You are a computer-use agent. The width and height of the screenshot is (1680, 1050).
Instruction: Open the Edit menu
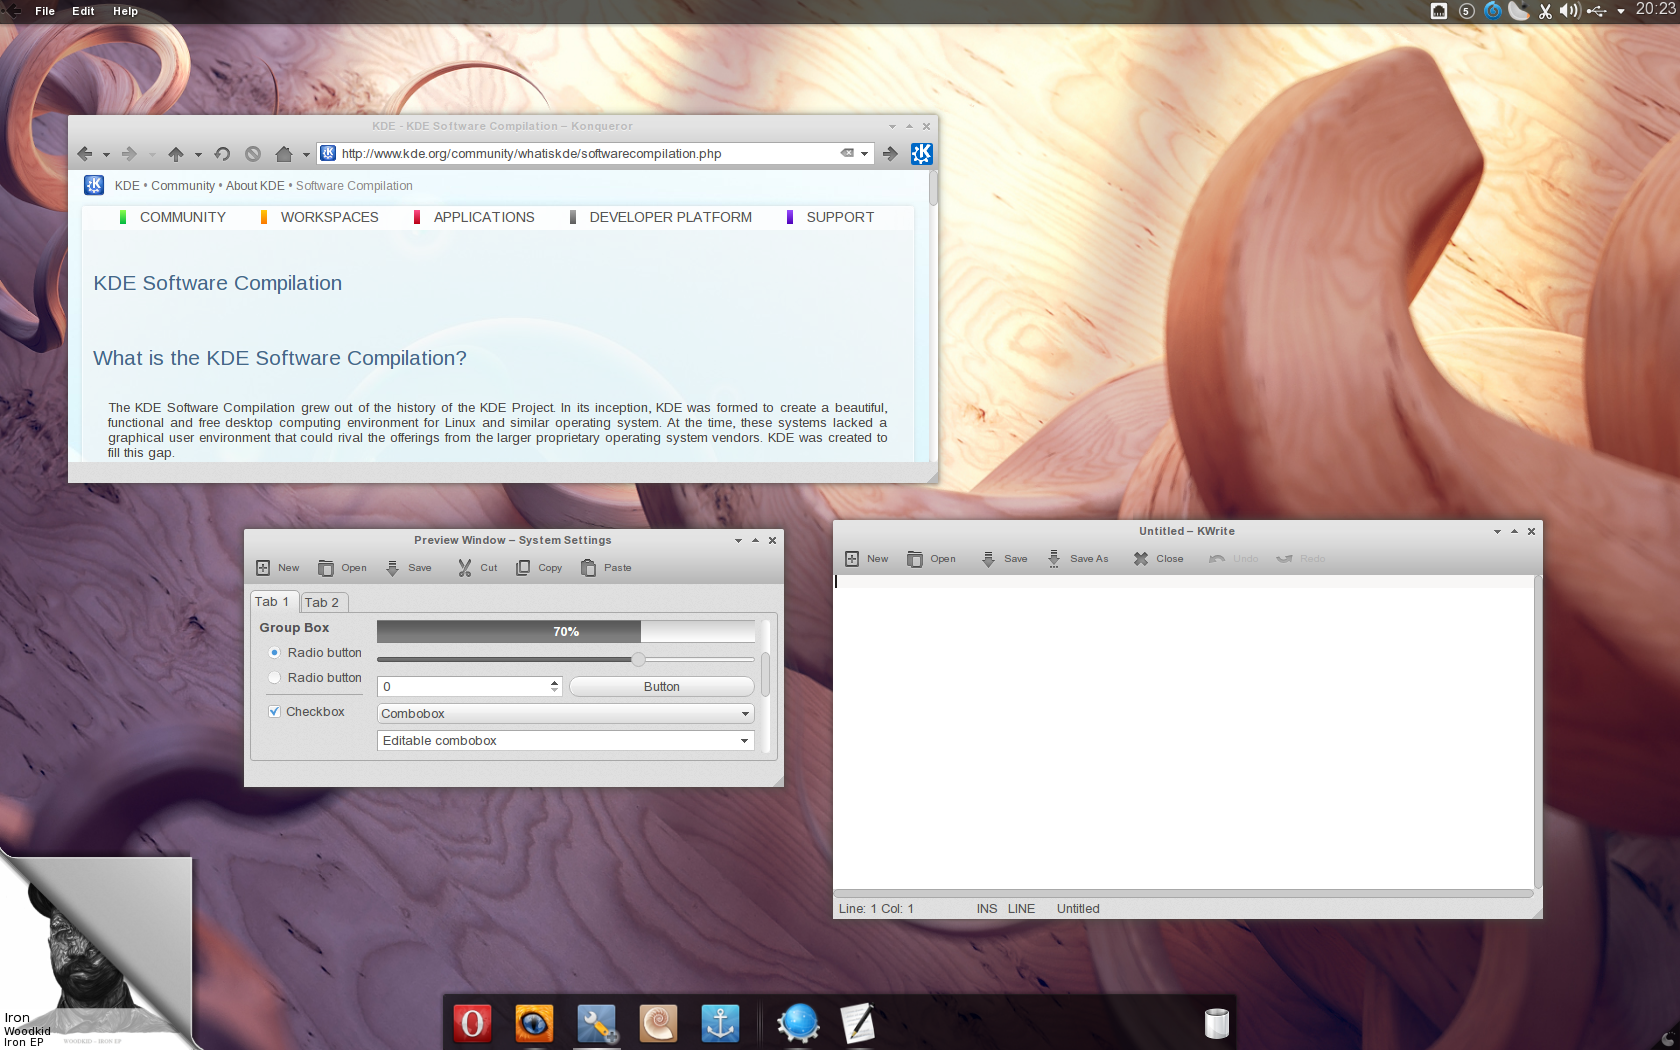tap(83, 11)
